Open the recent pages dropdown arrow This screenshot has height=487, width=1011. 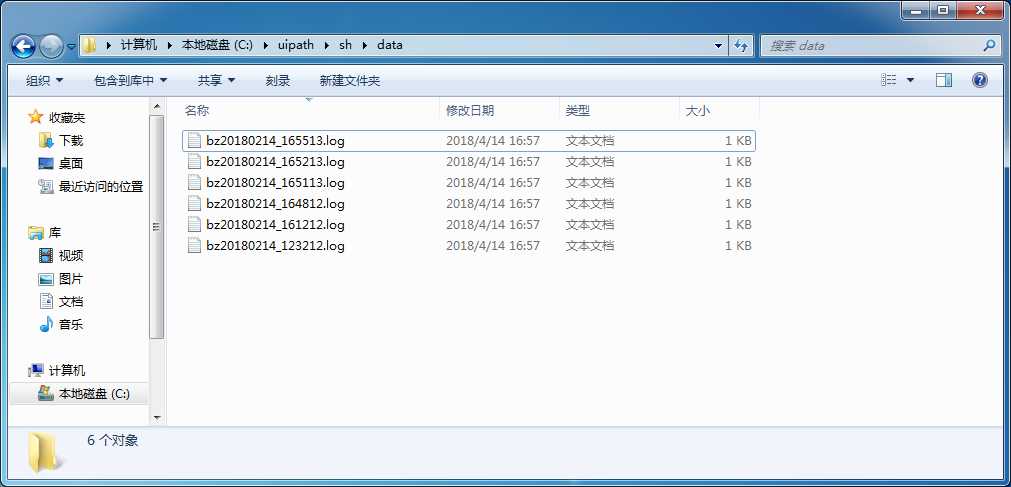click(71, 46)
